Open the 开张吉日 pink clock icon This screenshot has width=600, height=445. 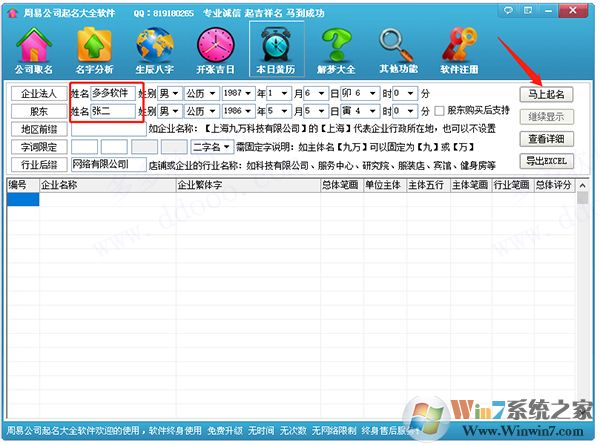[215, 50]
